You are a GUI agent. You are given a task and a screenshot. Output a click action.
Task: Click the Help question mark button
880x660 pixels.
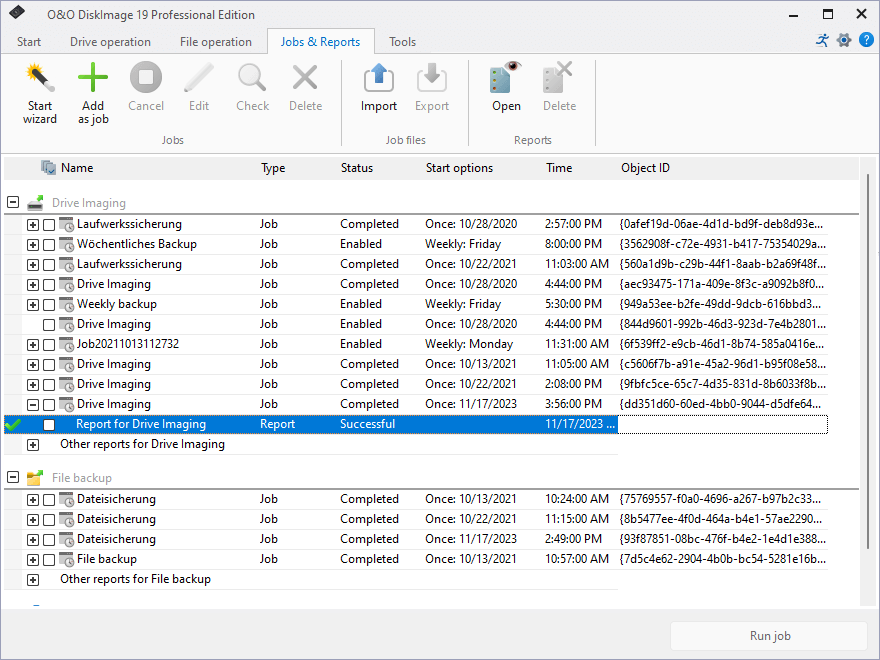point(866,40)
